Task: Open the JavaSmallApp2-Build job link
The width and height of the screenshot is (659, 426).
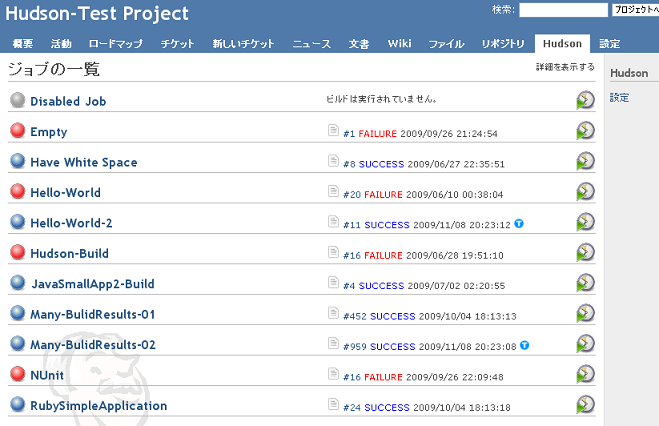Action: click(x=93, y=284)
